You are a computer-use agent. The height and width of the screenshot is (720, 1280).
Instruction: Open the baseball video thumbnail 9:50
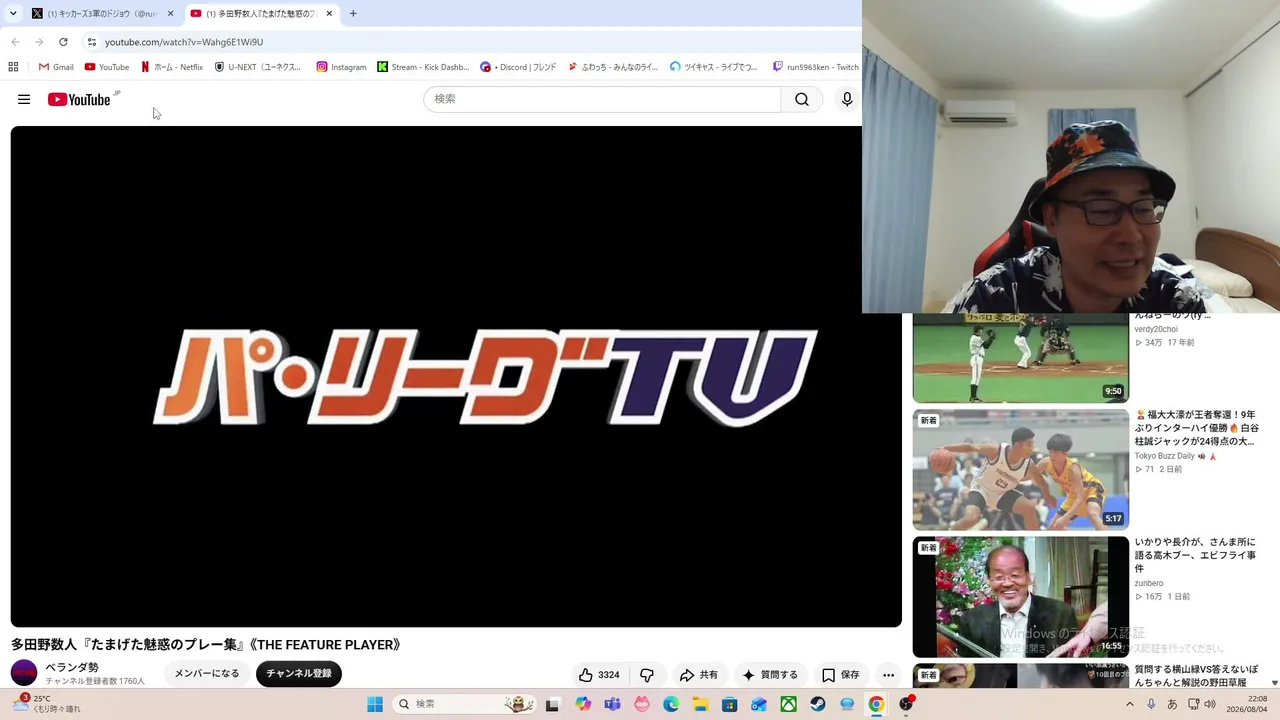(1020, 358)
